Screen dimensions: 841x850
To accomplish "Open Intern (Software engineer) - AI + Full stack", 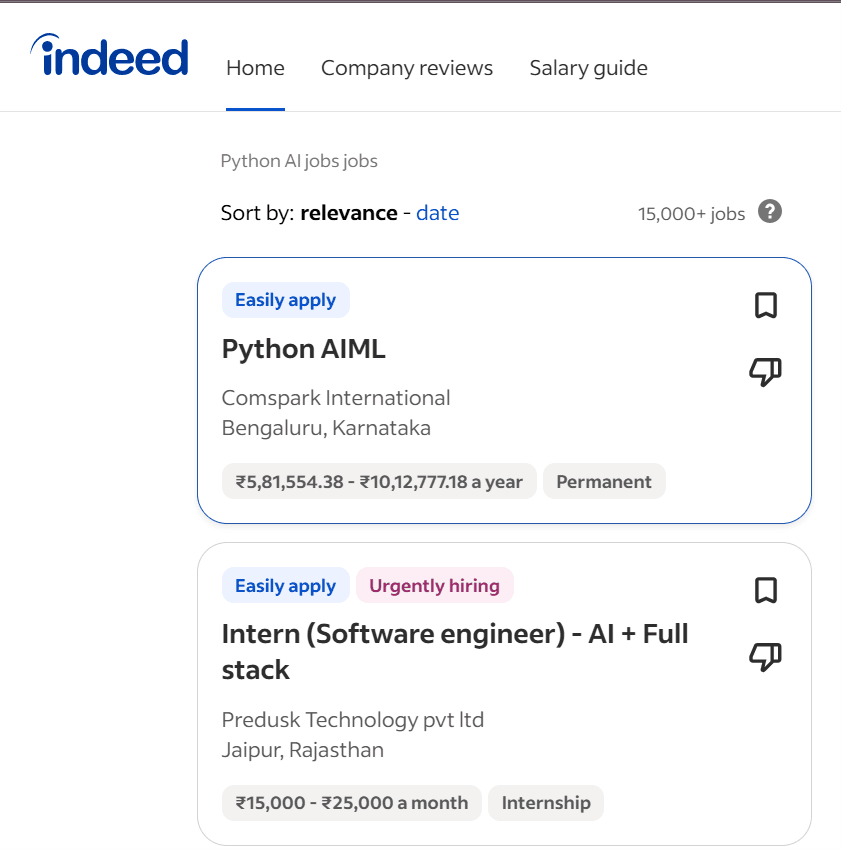I will pyautogui.click(x=454, y=652).
